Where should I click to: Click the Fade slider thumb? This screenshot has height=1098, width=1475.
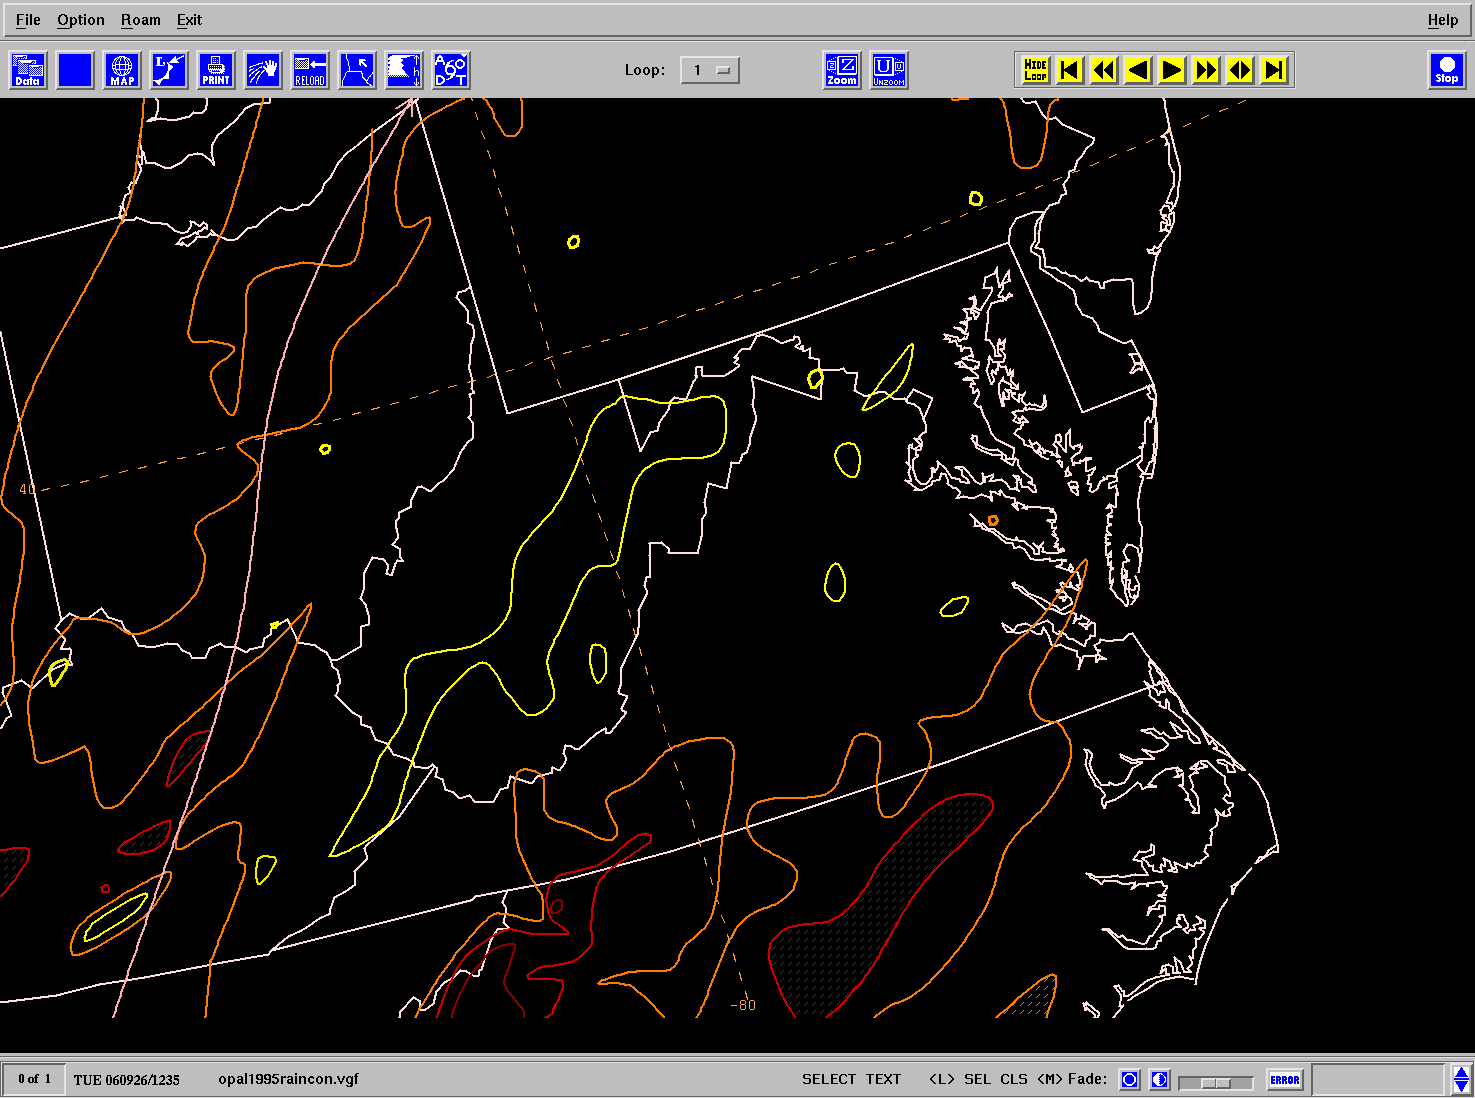pos(1216,1083)
